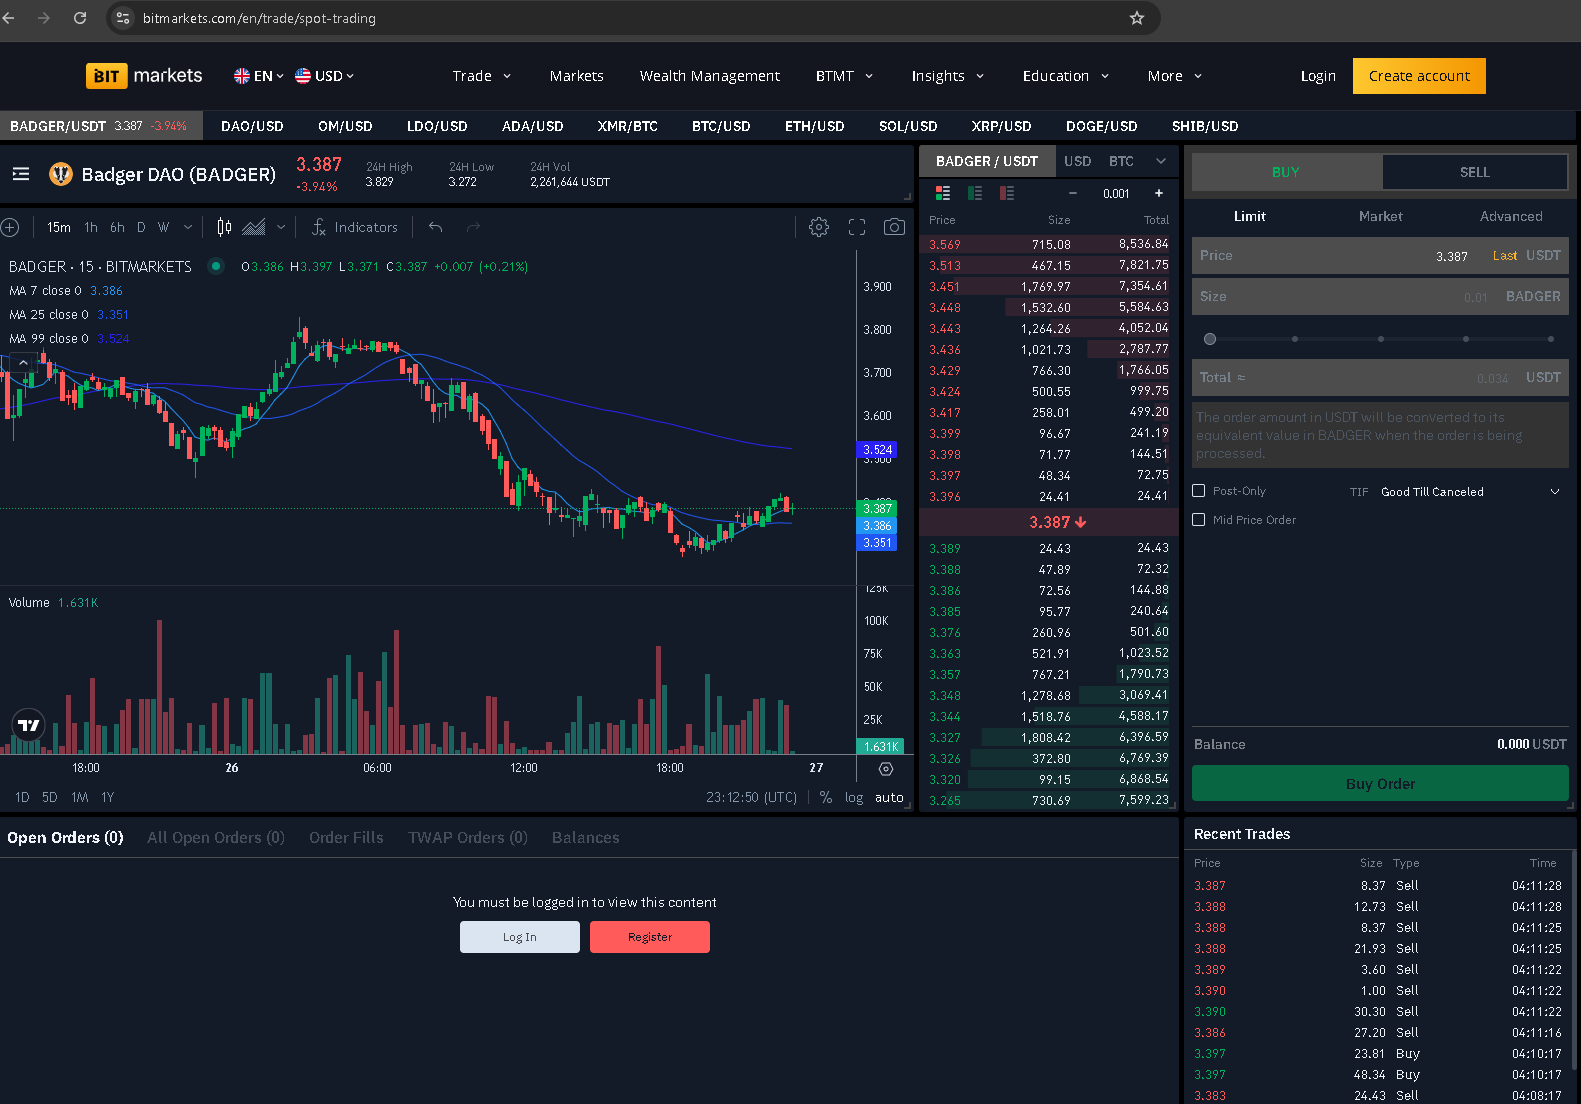Click the Log In button below orders

click(520, 937)
